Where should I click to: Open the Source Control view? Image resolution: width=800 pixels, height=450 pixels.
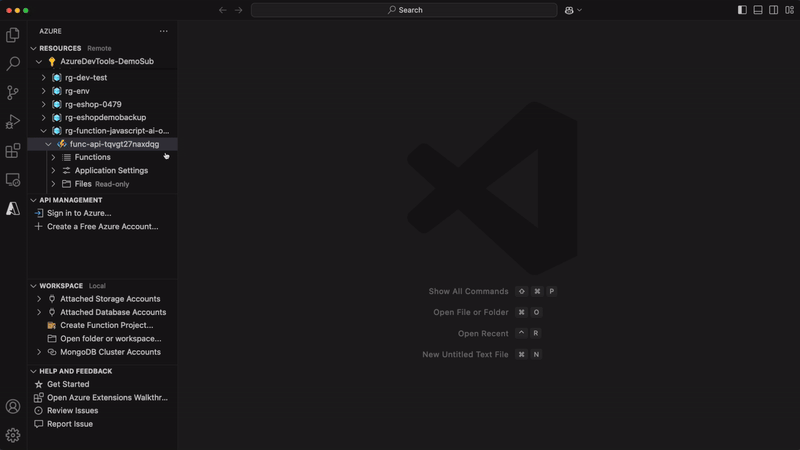coord(13,92)
